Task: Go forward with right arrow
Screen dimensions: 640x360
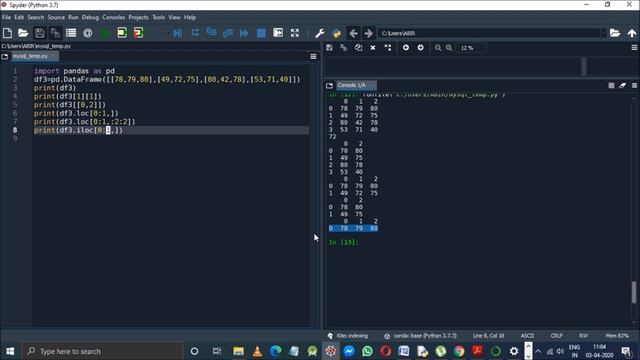Action: pos(368,33)
